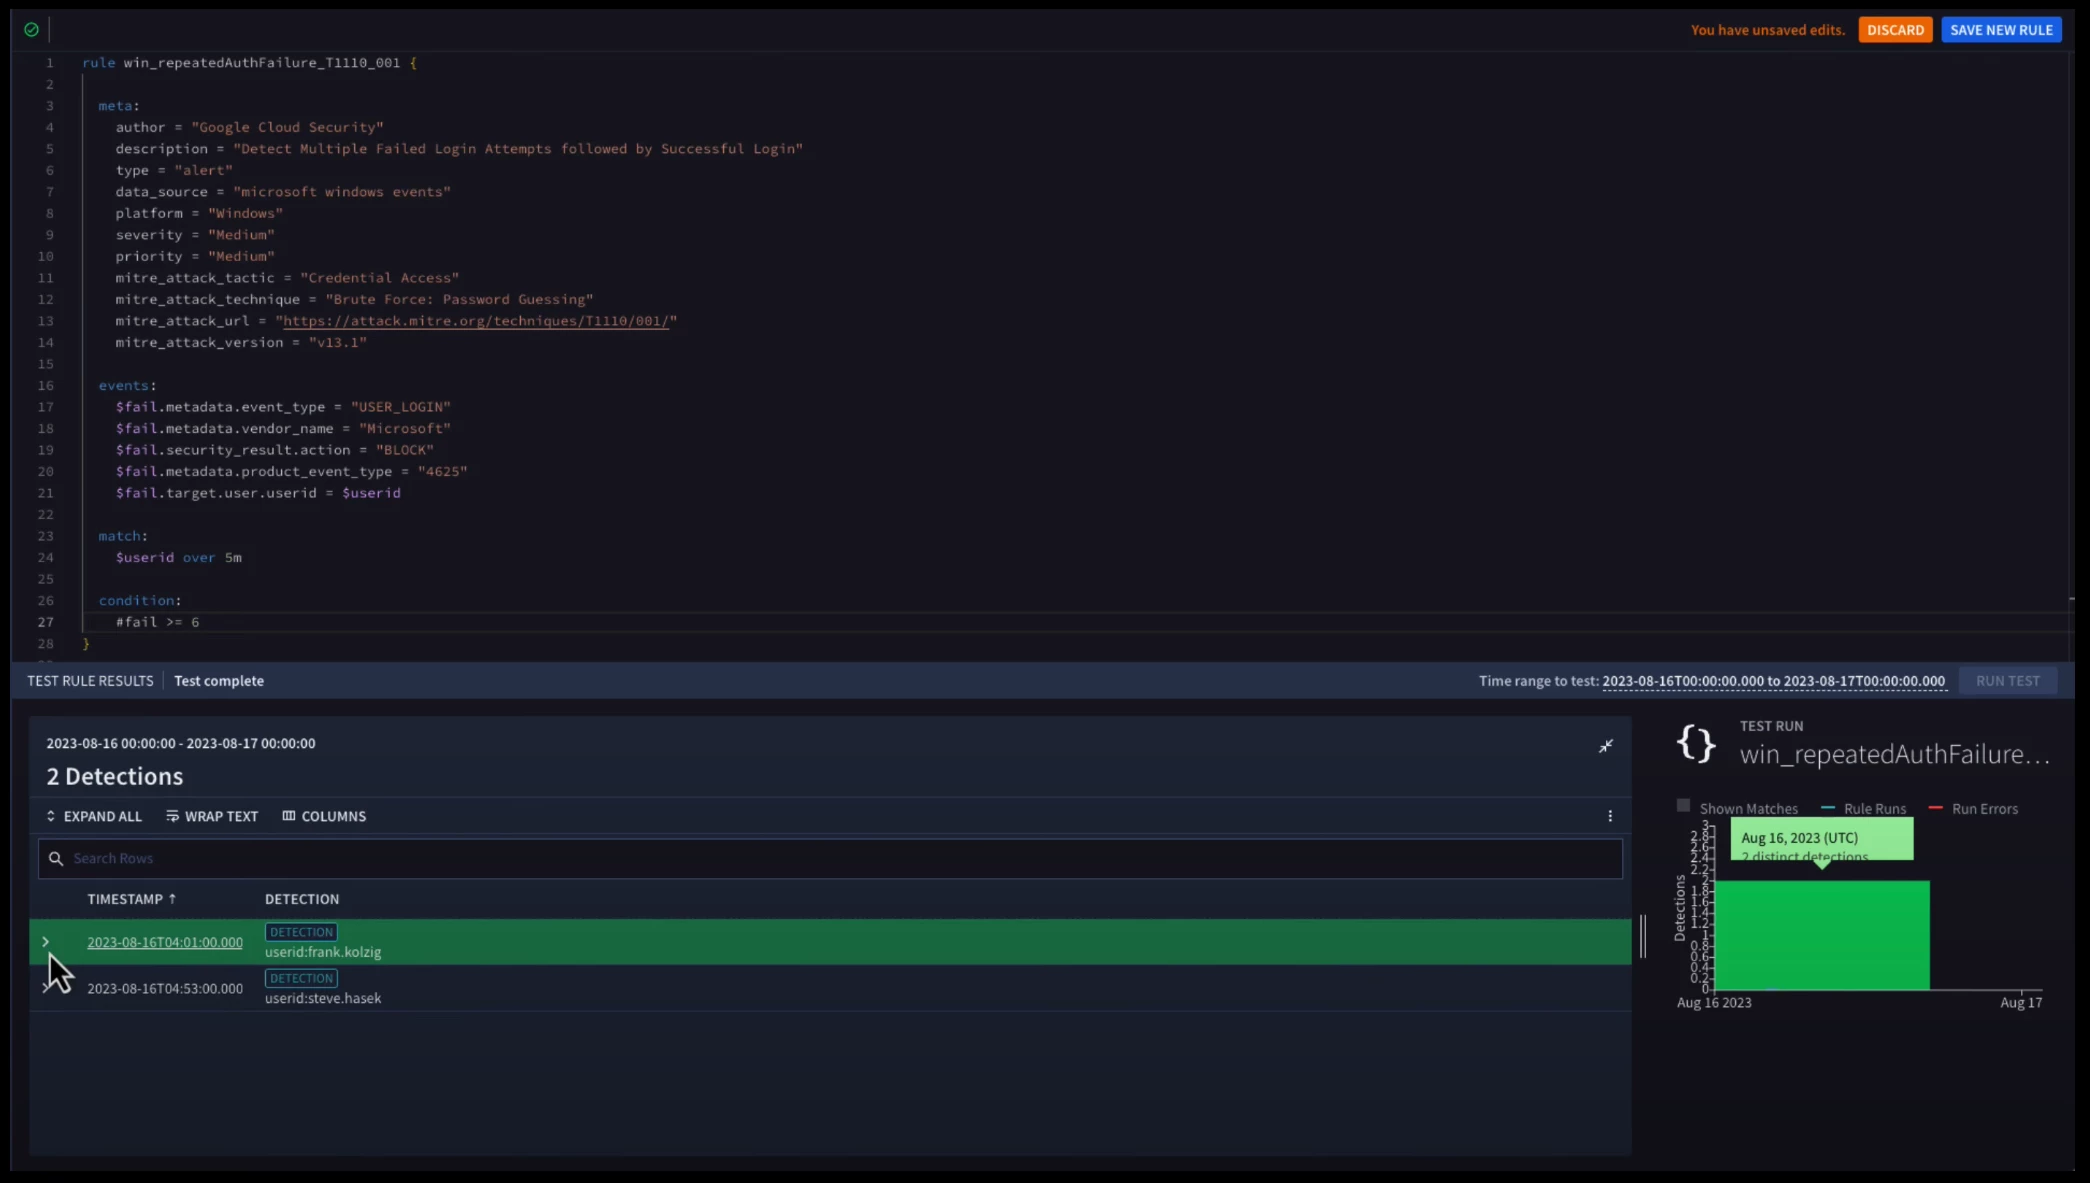Click the green rule validation checkmark icon
This screenshot has height=1183, width=2090.
(x=31, y=30)
